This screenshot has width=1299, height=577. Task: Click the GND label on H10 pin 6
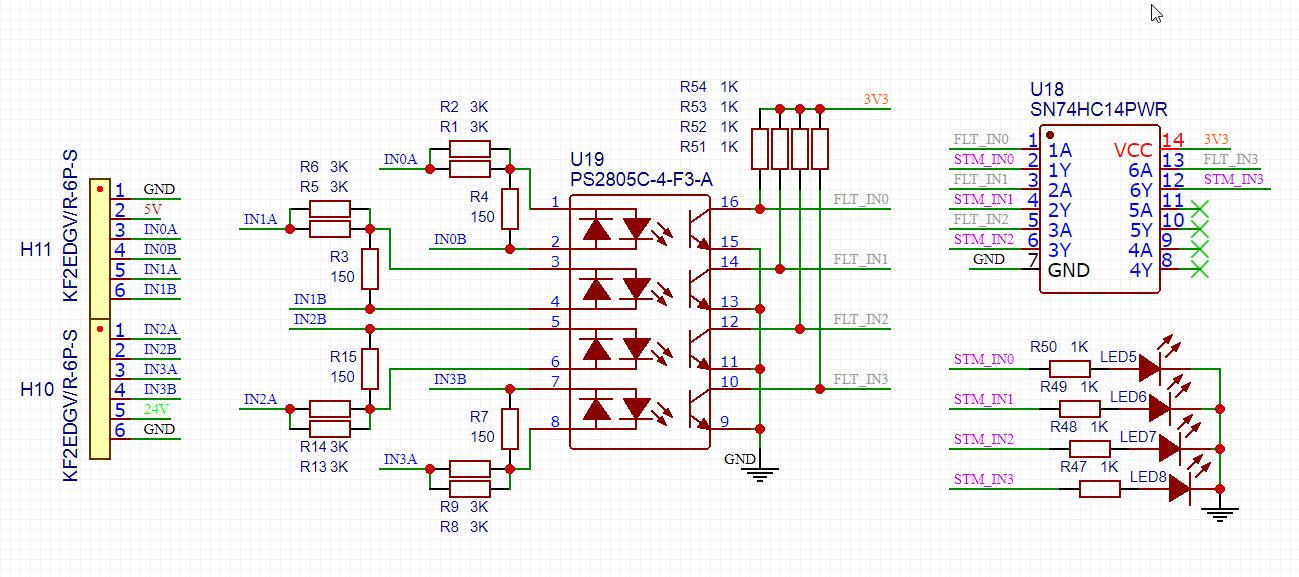pyautogui.click(x=159, y=429)
